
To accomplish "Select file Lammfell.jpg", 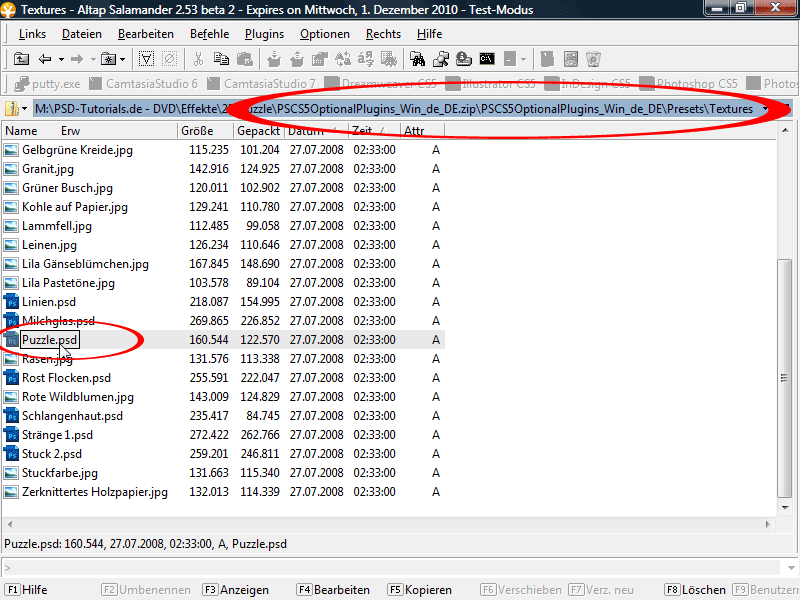I will click(57, 226).
